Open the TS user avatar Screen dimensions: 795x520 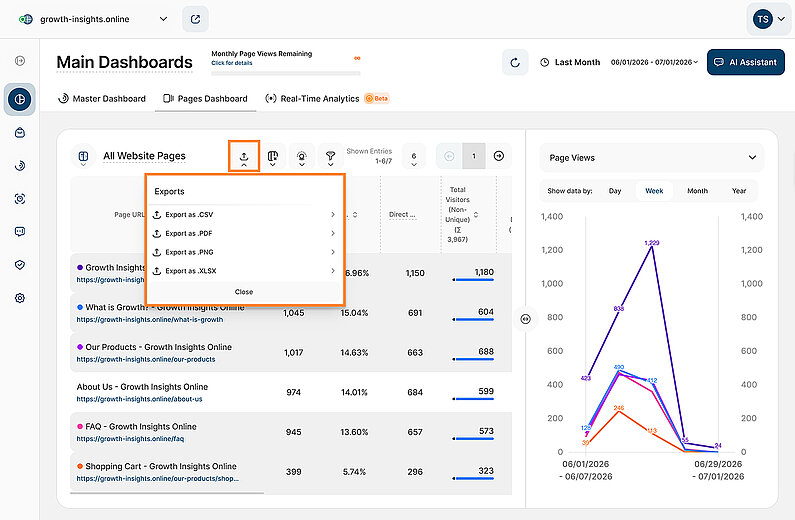[x=763, y=19]
